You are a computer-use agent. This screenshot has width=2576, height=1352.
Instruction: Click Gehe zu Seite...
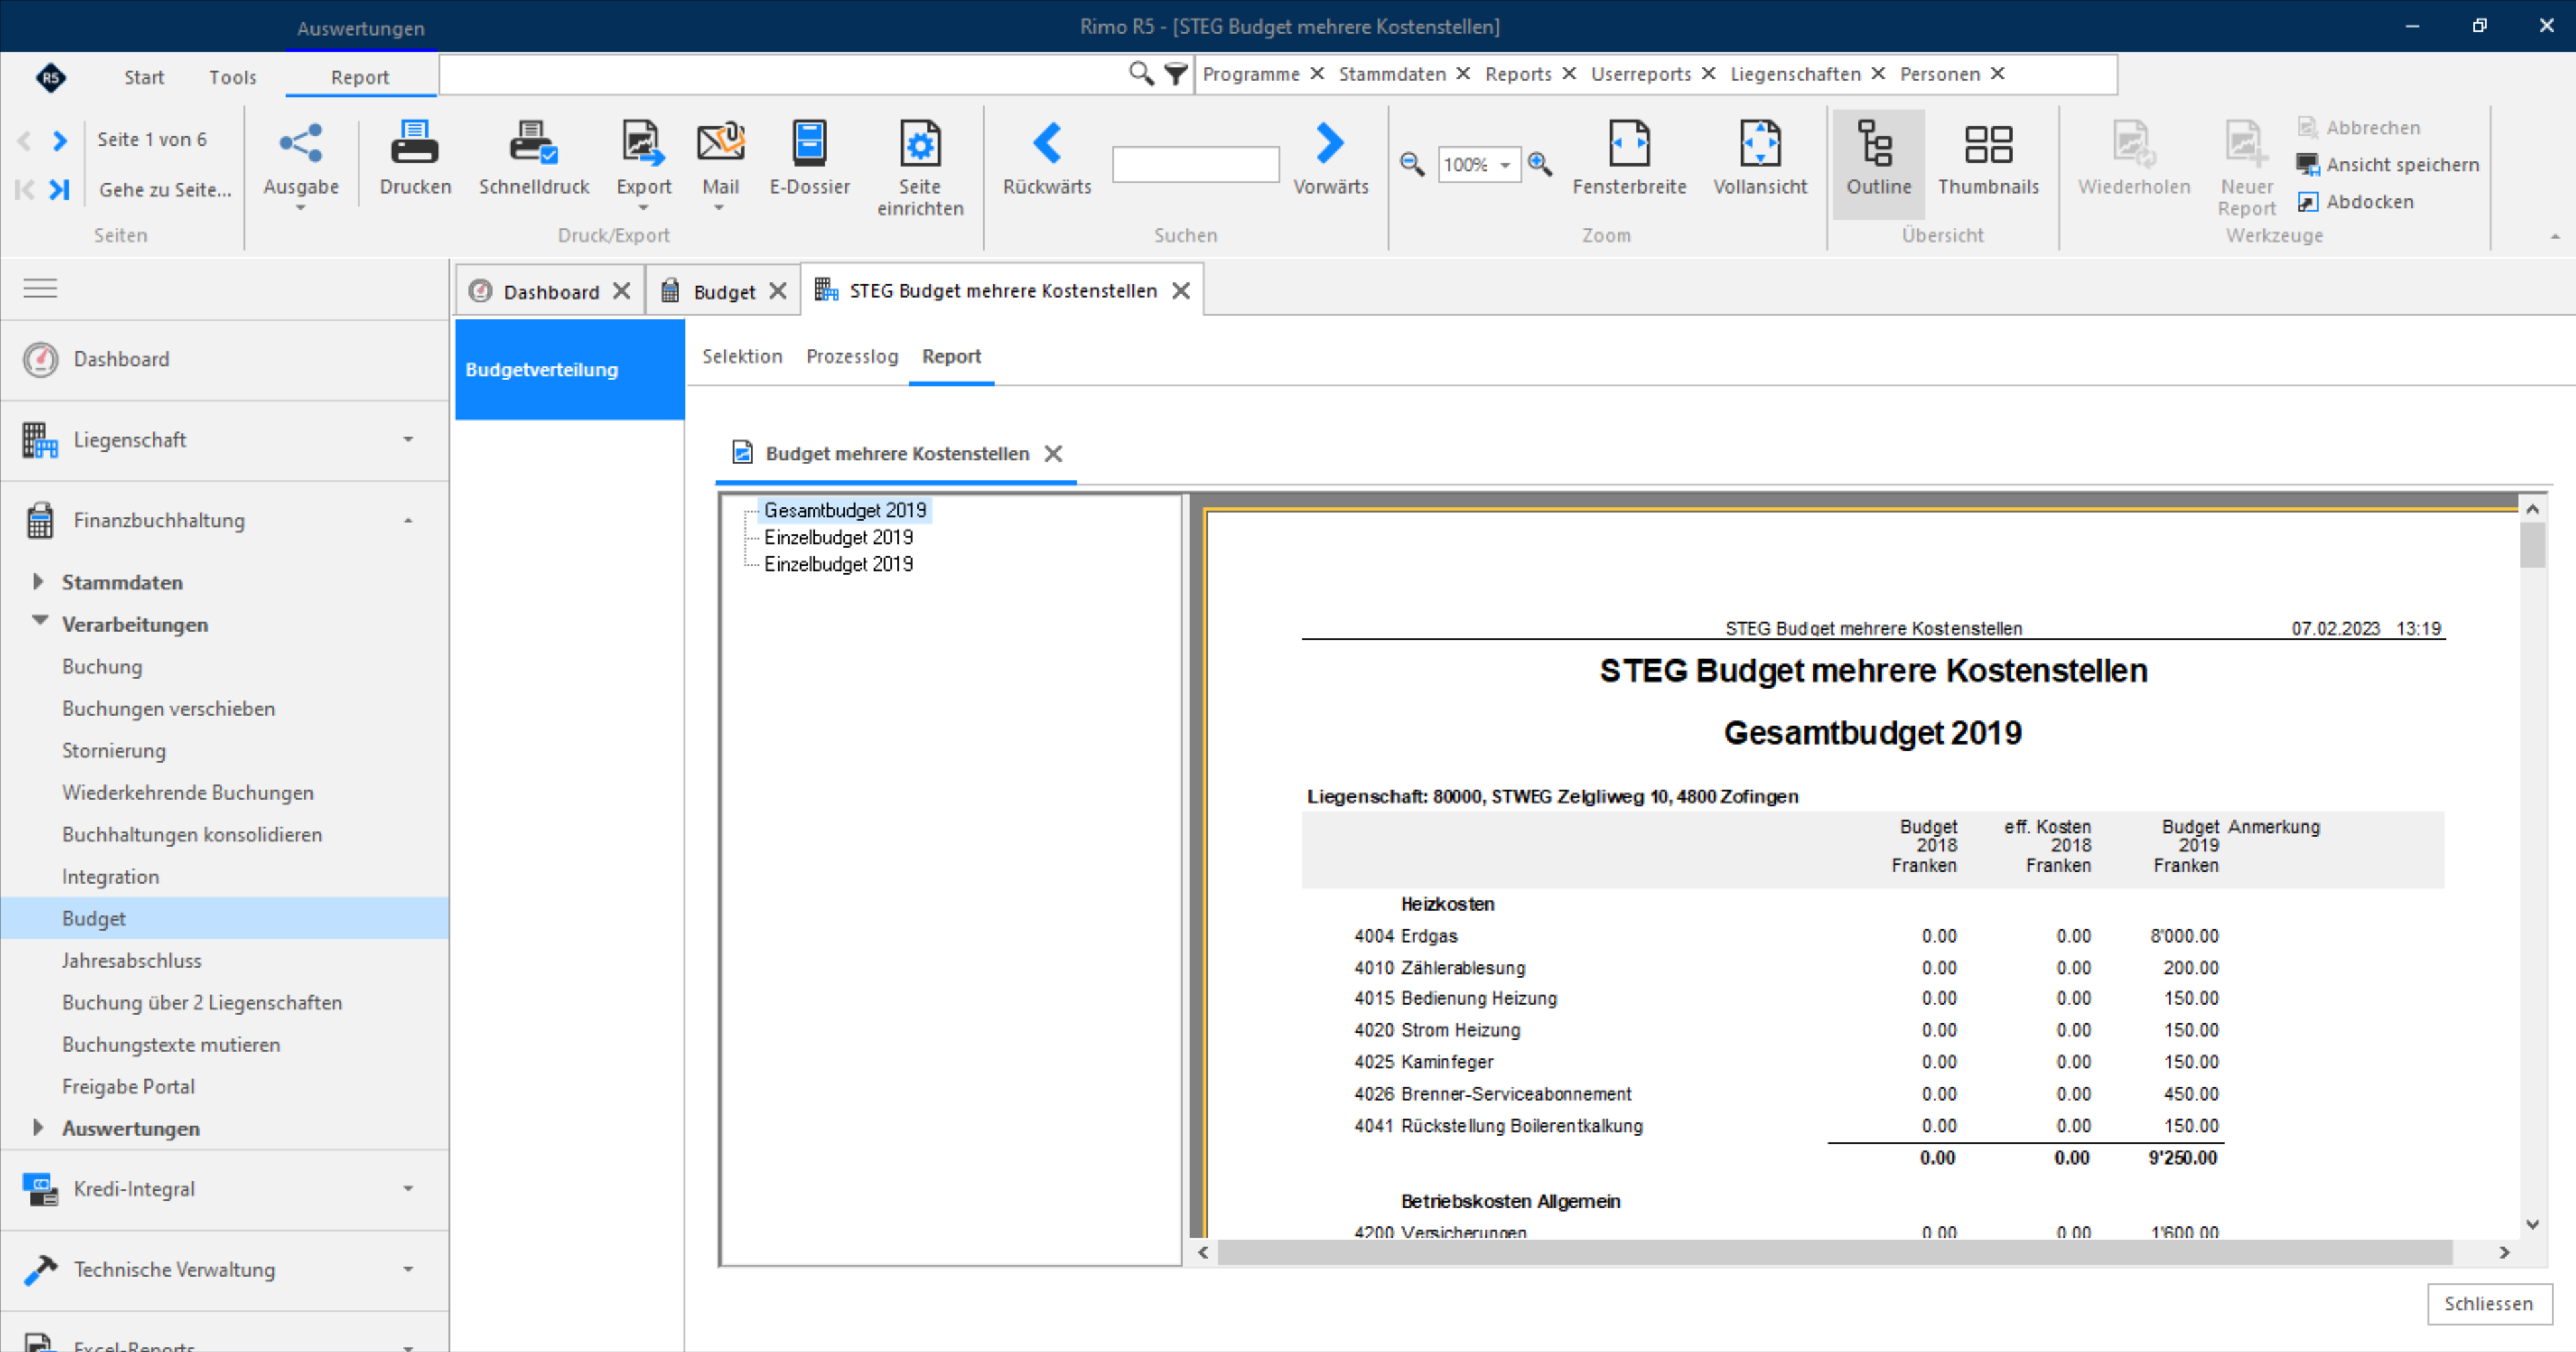[165, 189]
